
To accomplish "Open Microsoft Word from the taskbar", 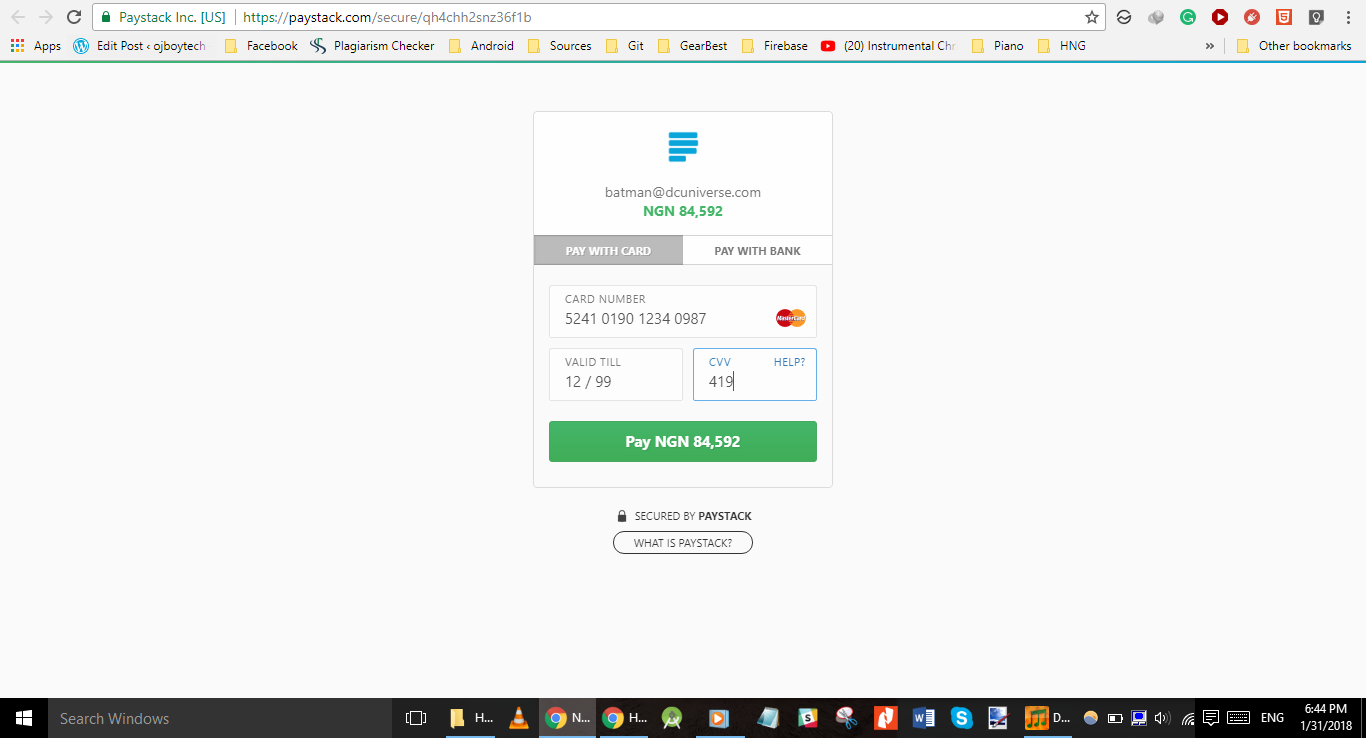I will point(923,718).
